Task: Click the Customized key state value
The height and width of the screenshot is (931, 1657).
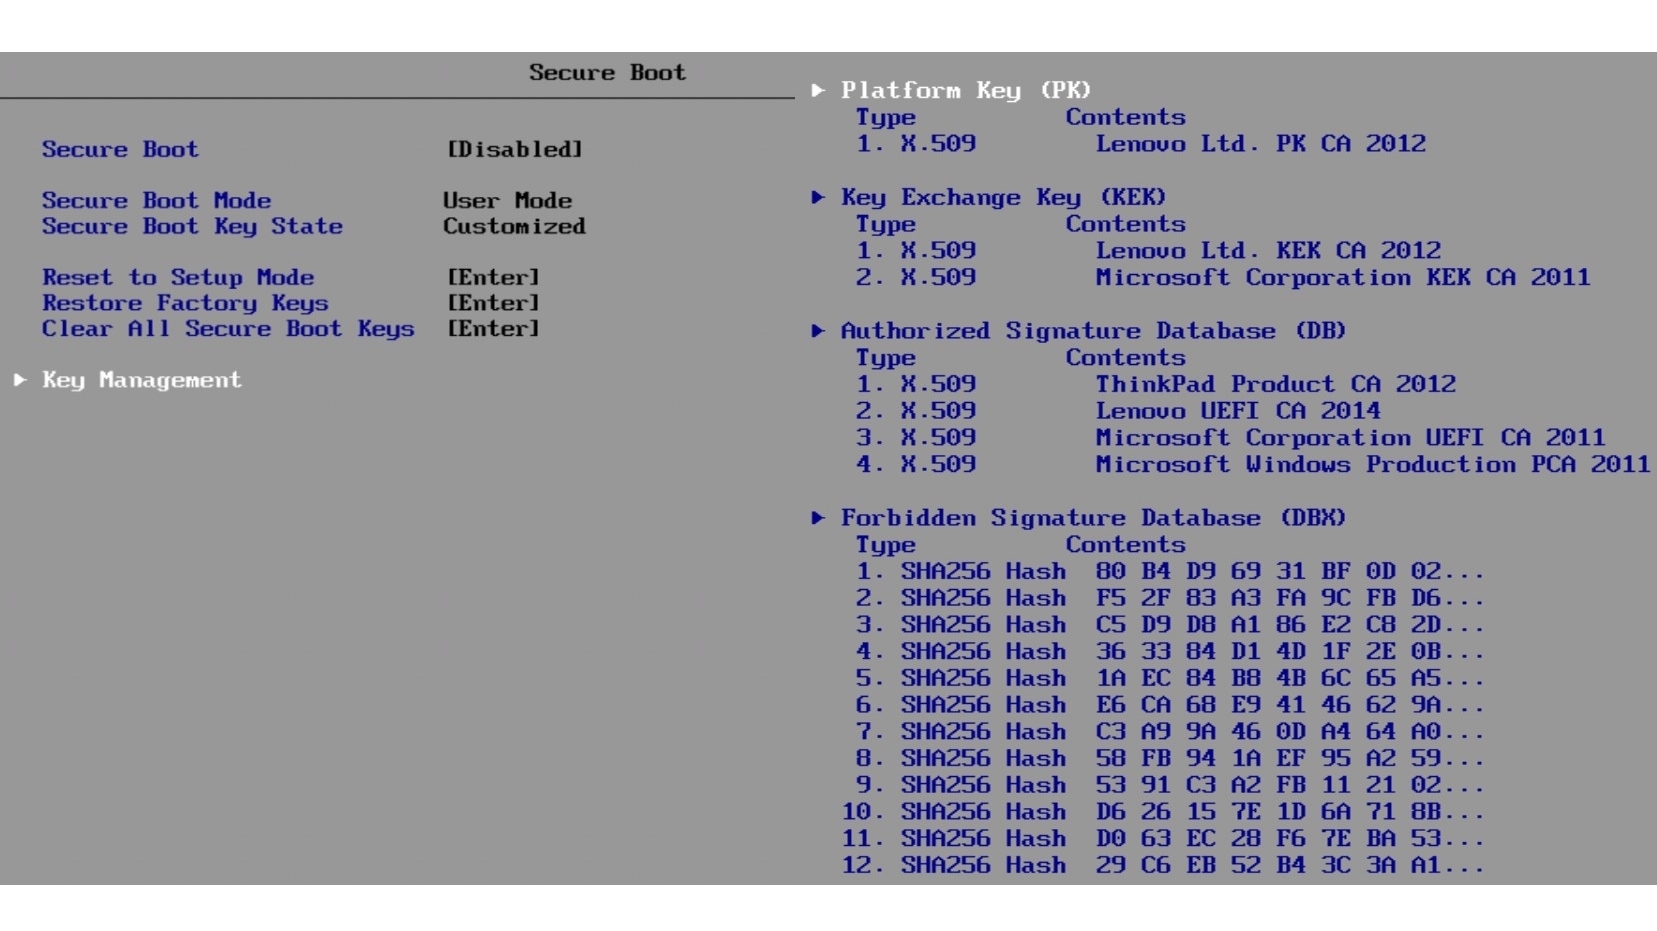Action: point(514,226)
